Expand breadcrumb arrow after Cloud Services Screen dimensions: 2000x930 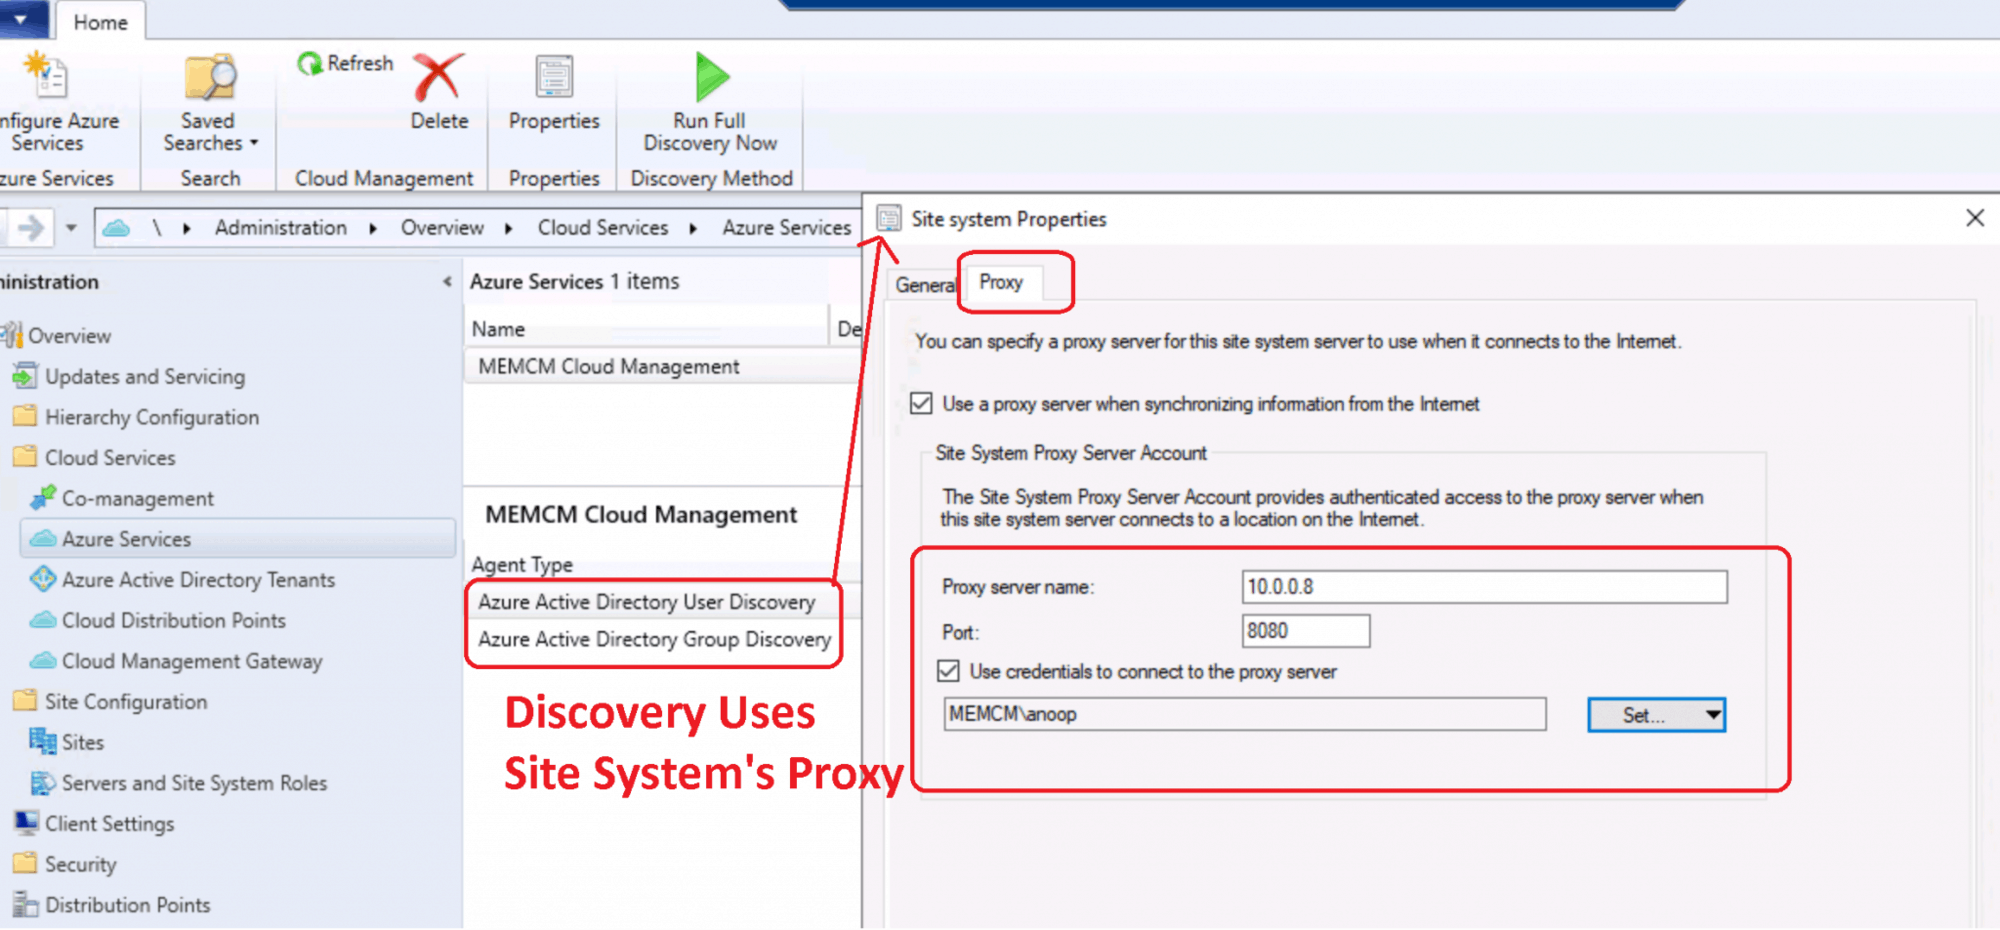tap(693, 229)
